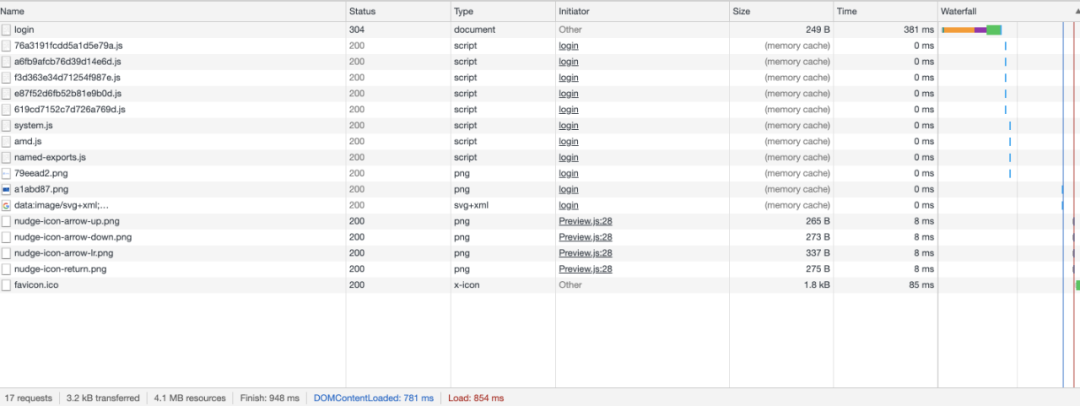Click the file icon beside amd.js

click(x=6, y=141)
